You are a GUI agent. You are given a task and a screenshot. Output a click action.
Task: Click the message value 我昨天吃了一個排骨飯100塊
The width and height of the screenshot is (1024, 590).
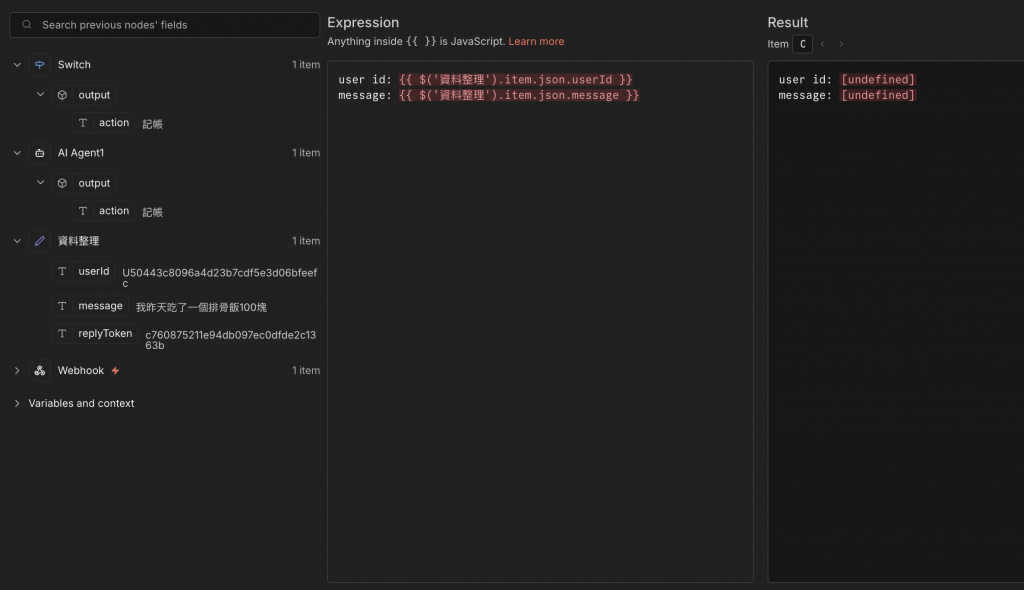click(x=201, y=307)
